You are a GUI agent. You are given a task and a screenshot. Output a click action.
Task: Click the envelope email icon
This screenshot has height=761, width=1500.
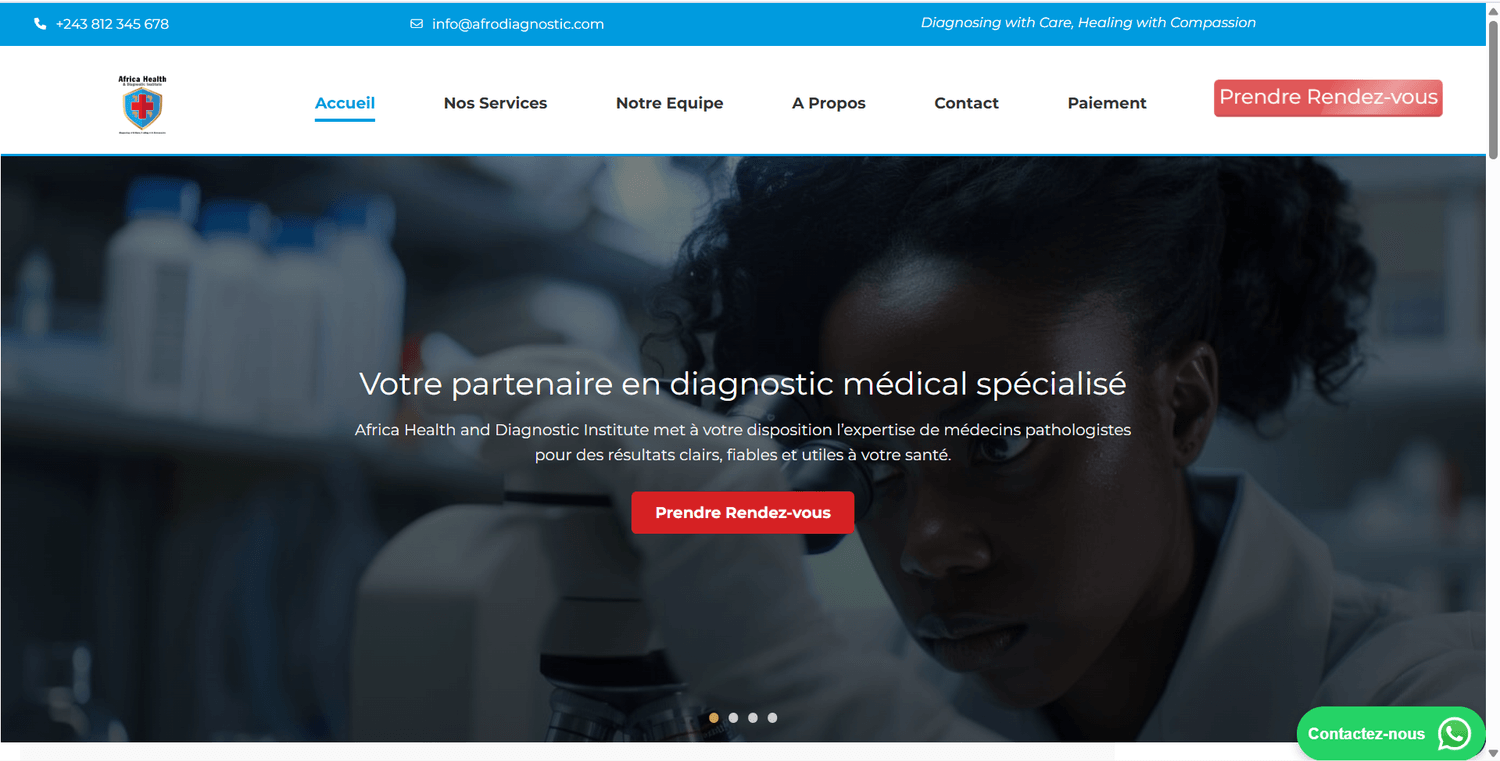(x=416, y=24)
